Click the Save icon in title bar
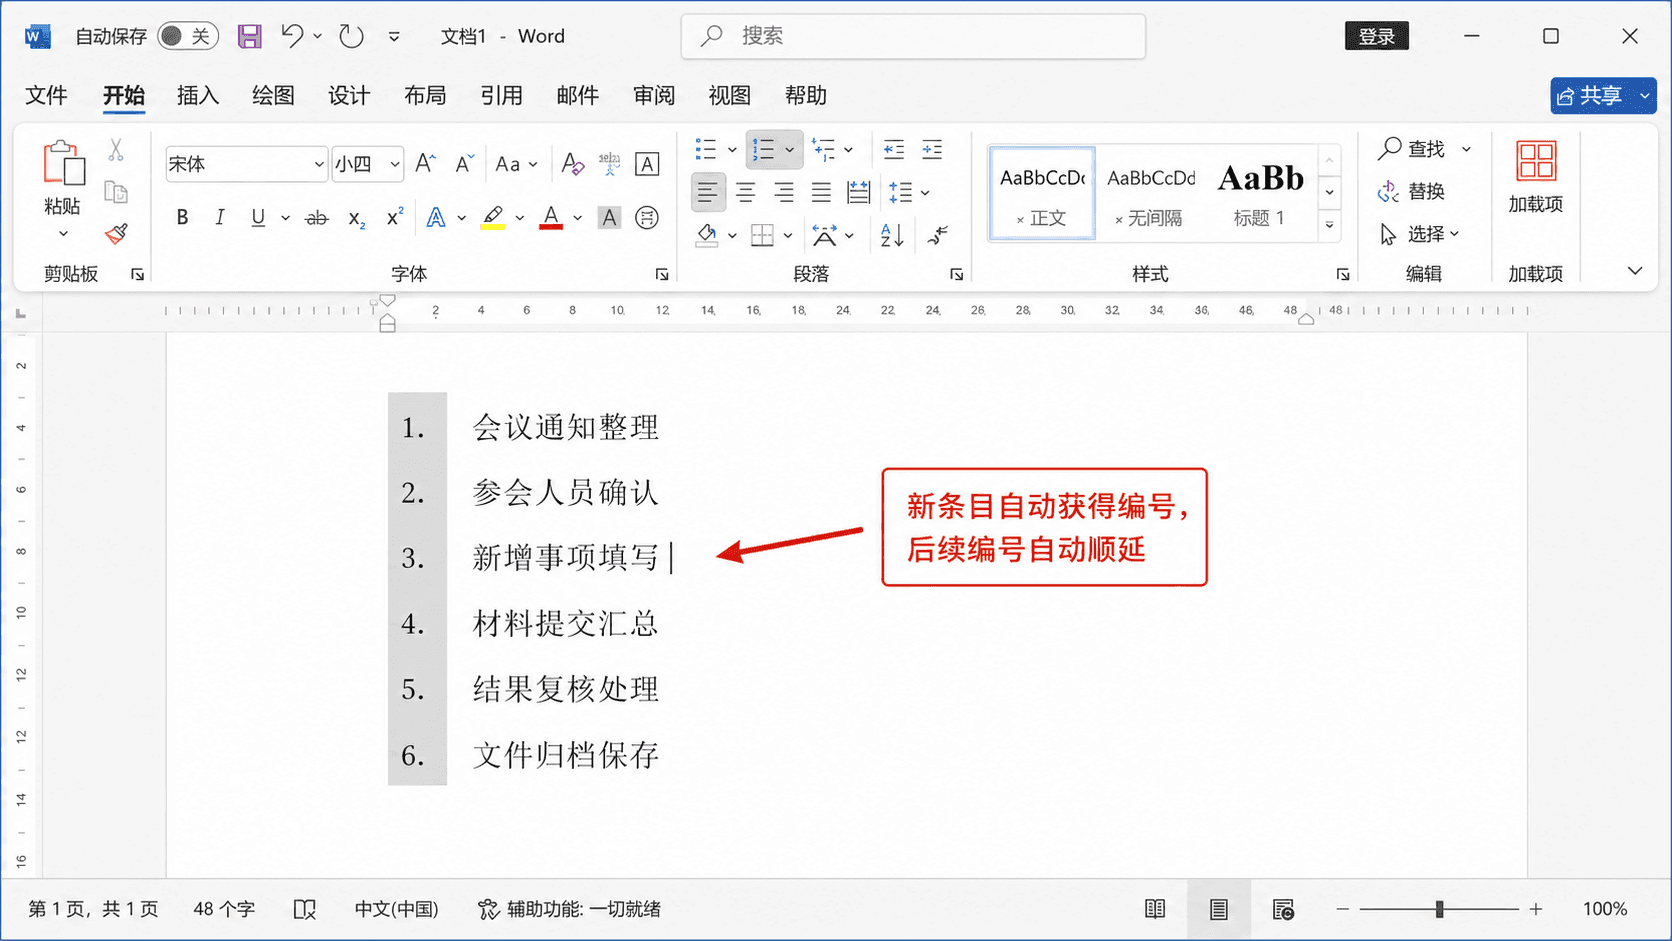Viewport: 1672px width, 941px height. pyautogui.click(x=249, y=37)
